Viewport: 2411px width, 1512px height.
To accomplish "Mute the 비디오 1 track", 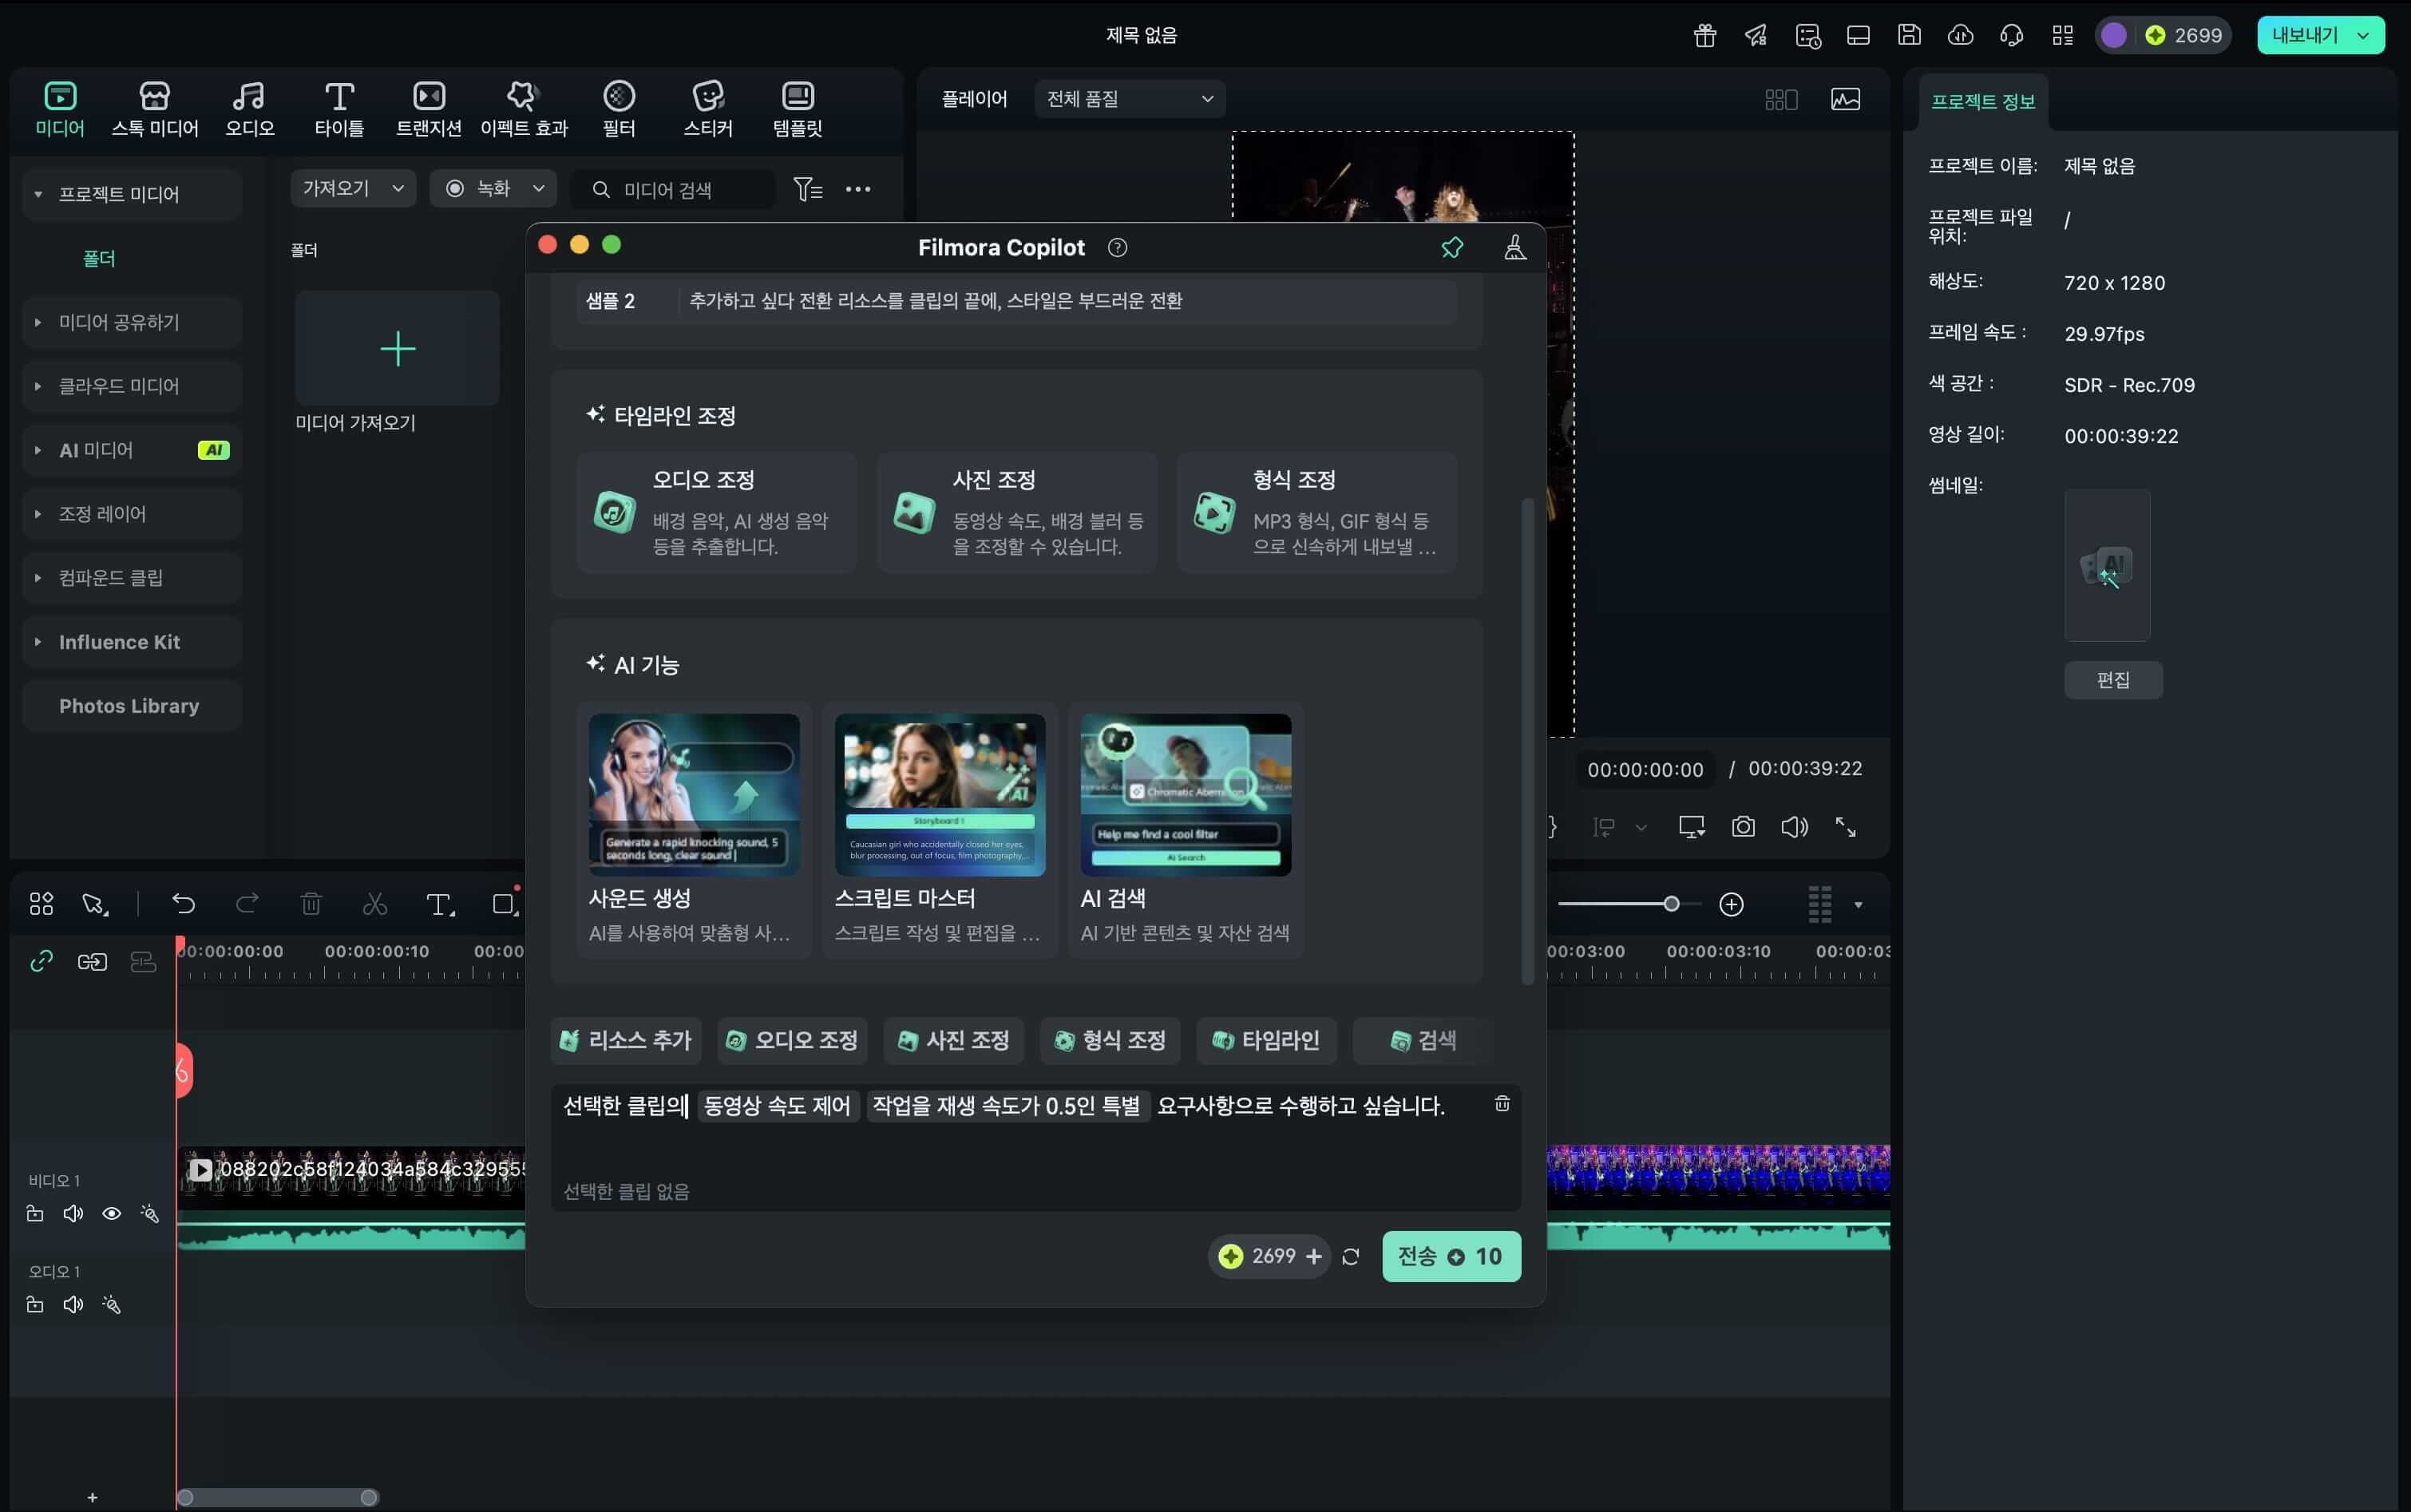I will [73, 1213].
